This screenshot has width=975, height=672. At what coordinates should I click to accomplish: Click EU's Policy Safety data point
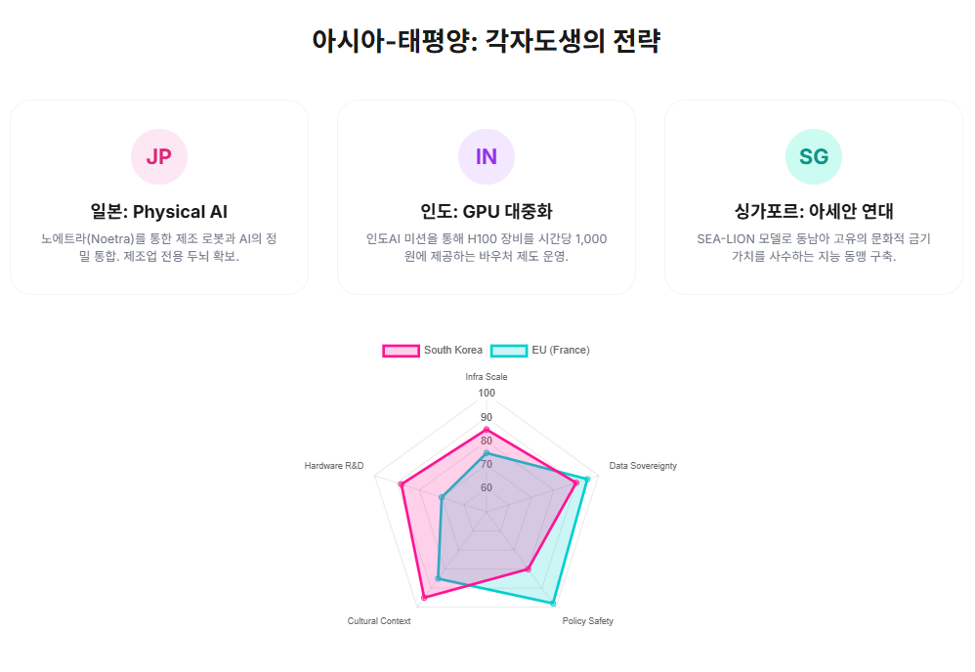coord(553,603)
